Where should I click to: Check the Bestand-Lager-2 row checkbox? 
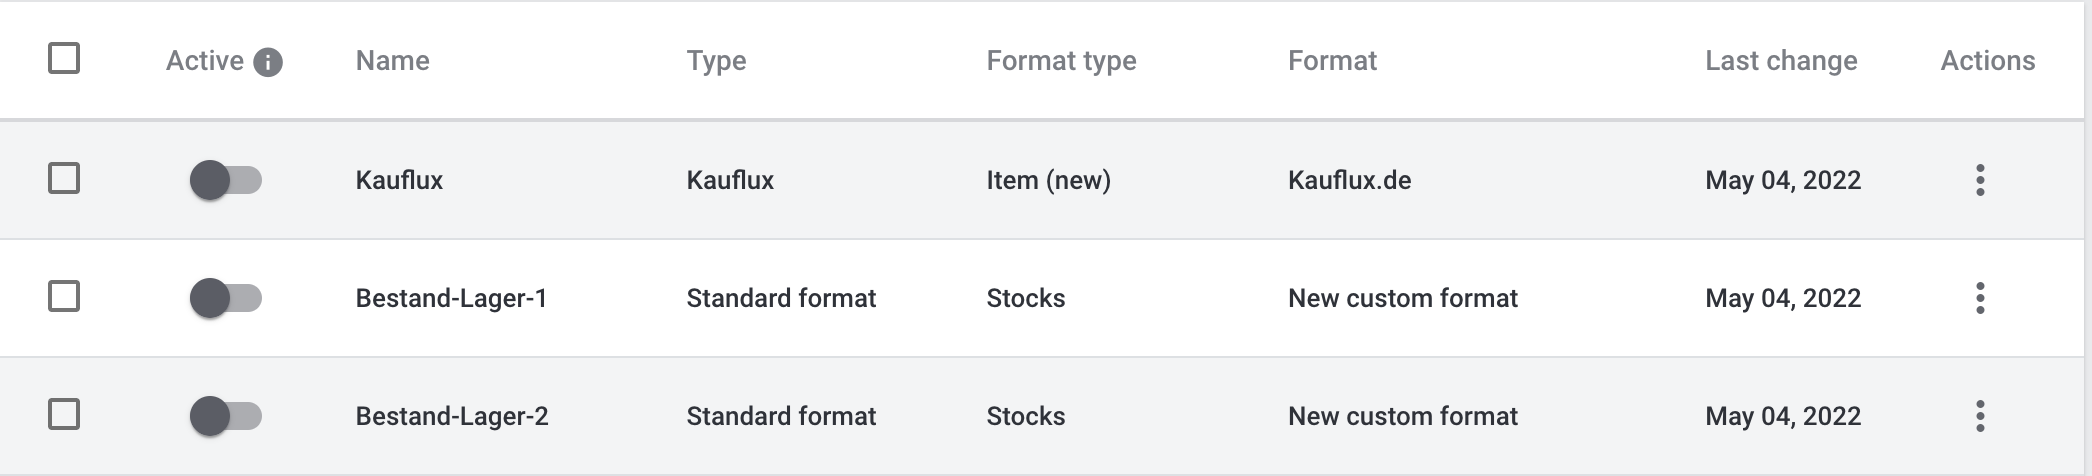coord(64,414)
